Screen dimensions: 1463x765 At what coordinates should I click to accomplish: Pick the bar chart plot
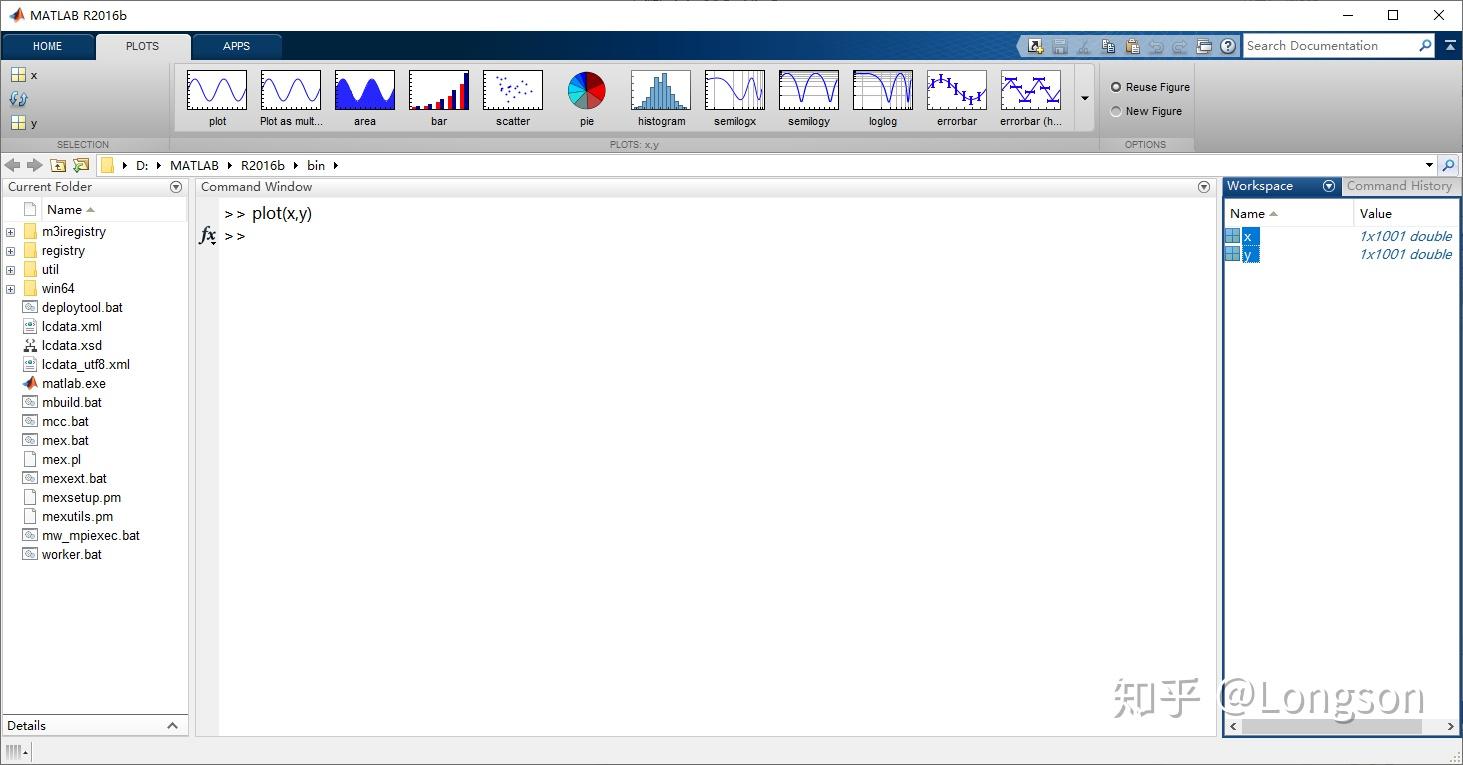pos(439,98)
